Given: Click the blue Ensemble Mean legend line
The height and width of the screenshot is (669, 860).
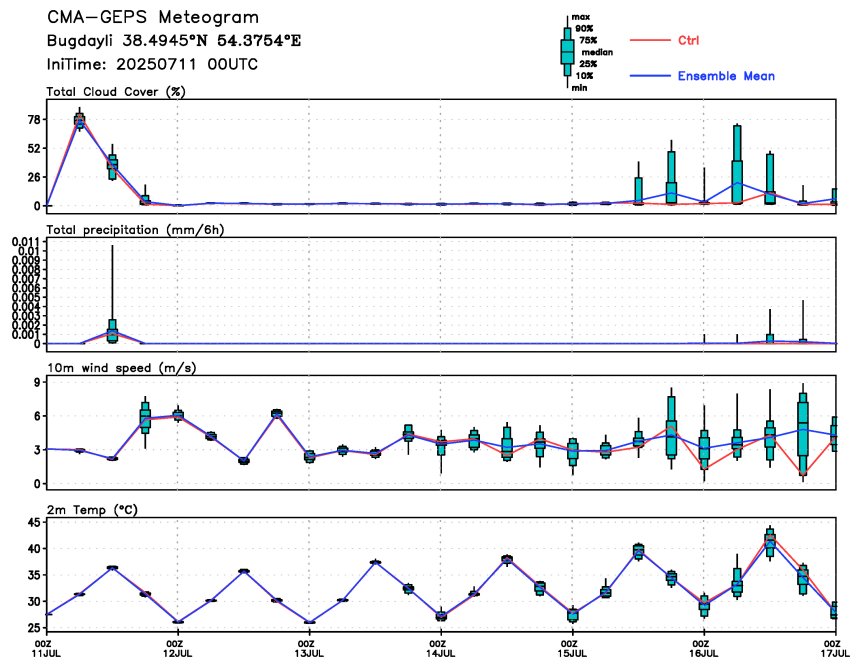Looking at the screenshot, I should 650,76.
